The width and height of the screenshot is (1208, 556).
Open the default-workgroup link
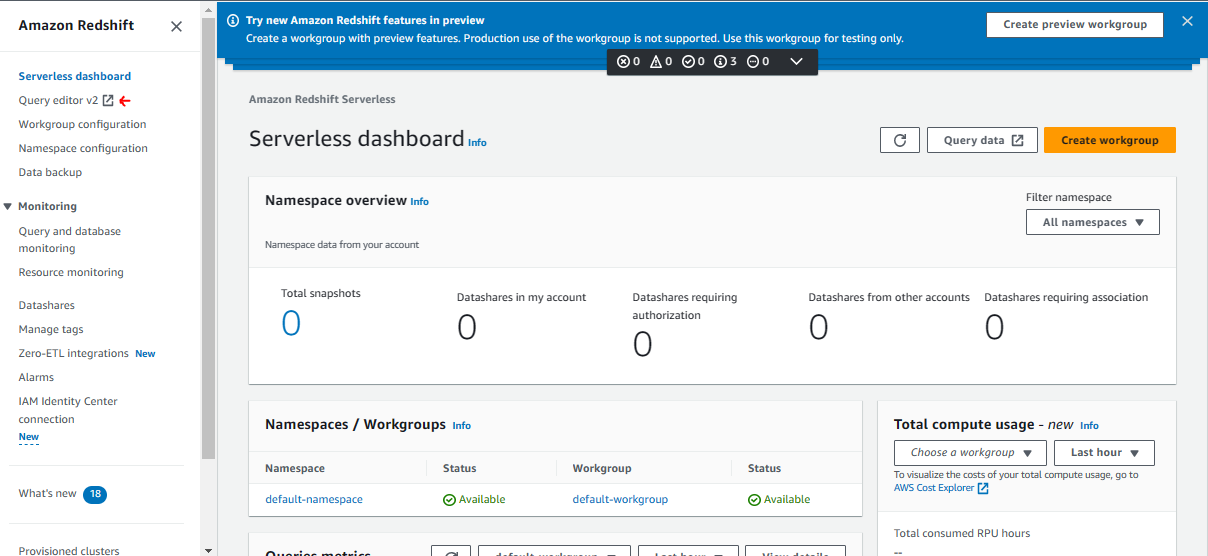tap(620, 499)
